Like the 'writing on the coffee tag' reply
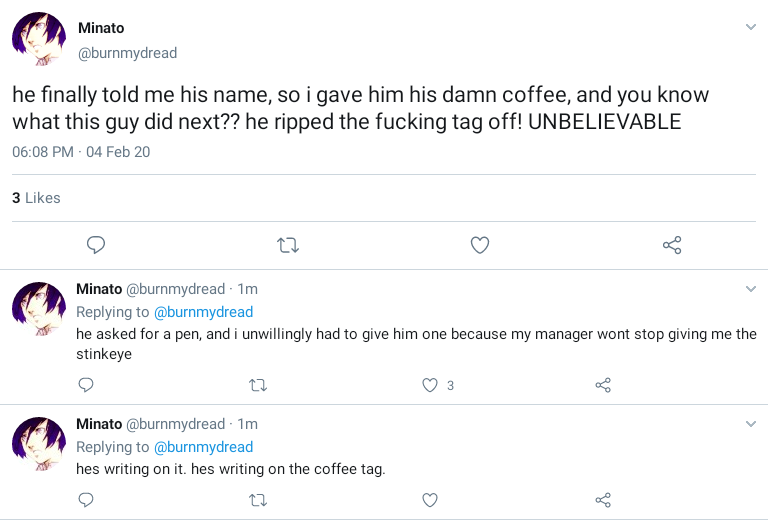768x526 pixels. (x=430, y=500)
